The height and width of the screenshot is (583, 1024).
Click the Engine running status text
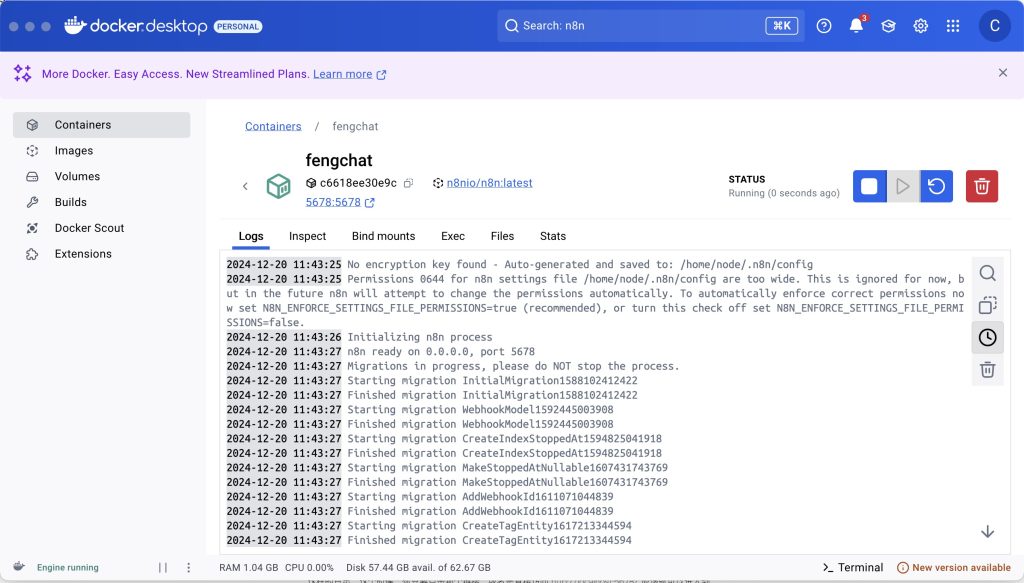click(67, 567)
